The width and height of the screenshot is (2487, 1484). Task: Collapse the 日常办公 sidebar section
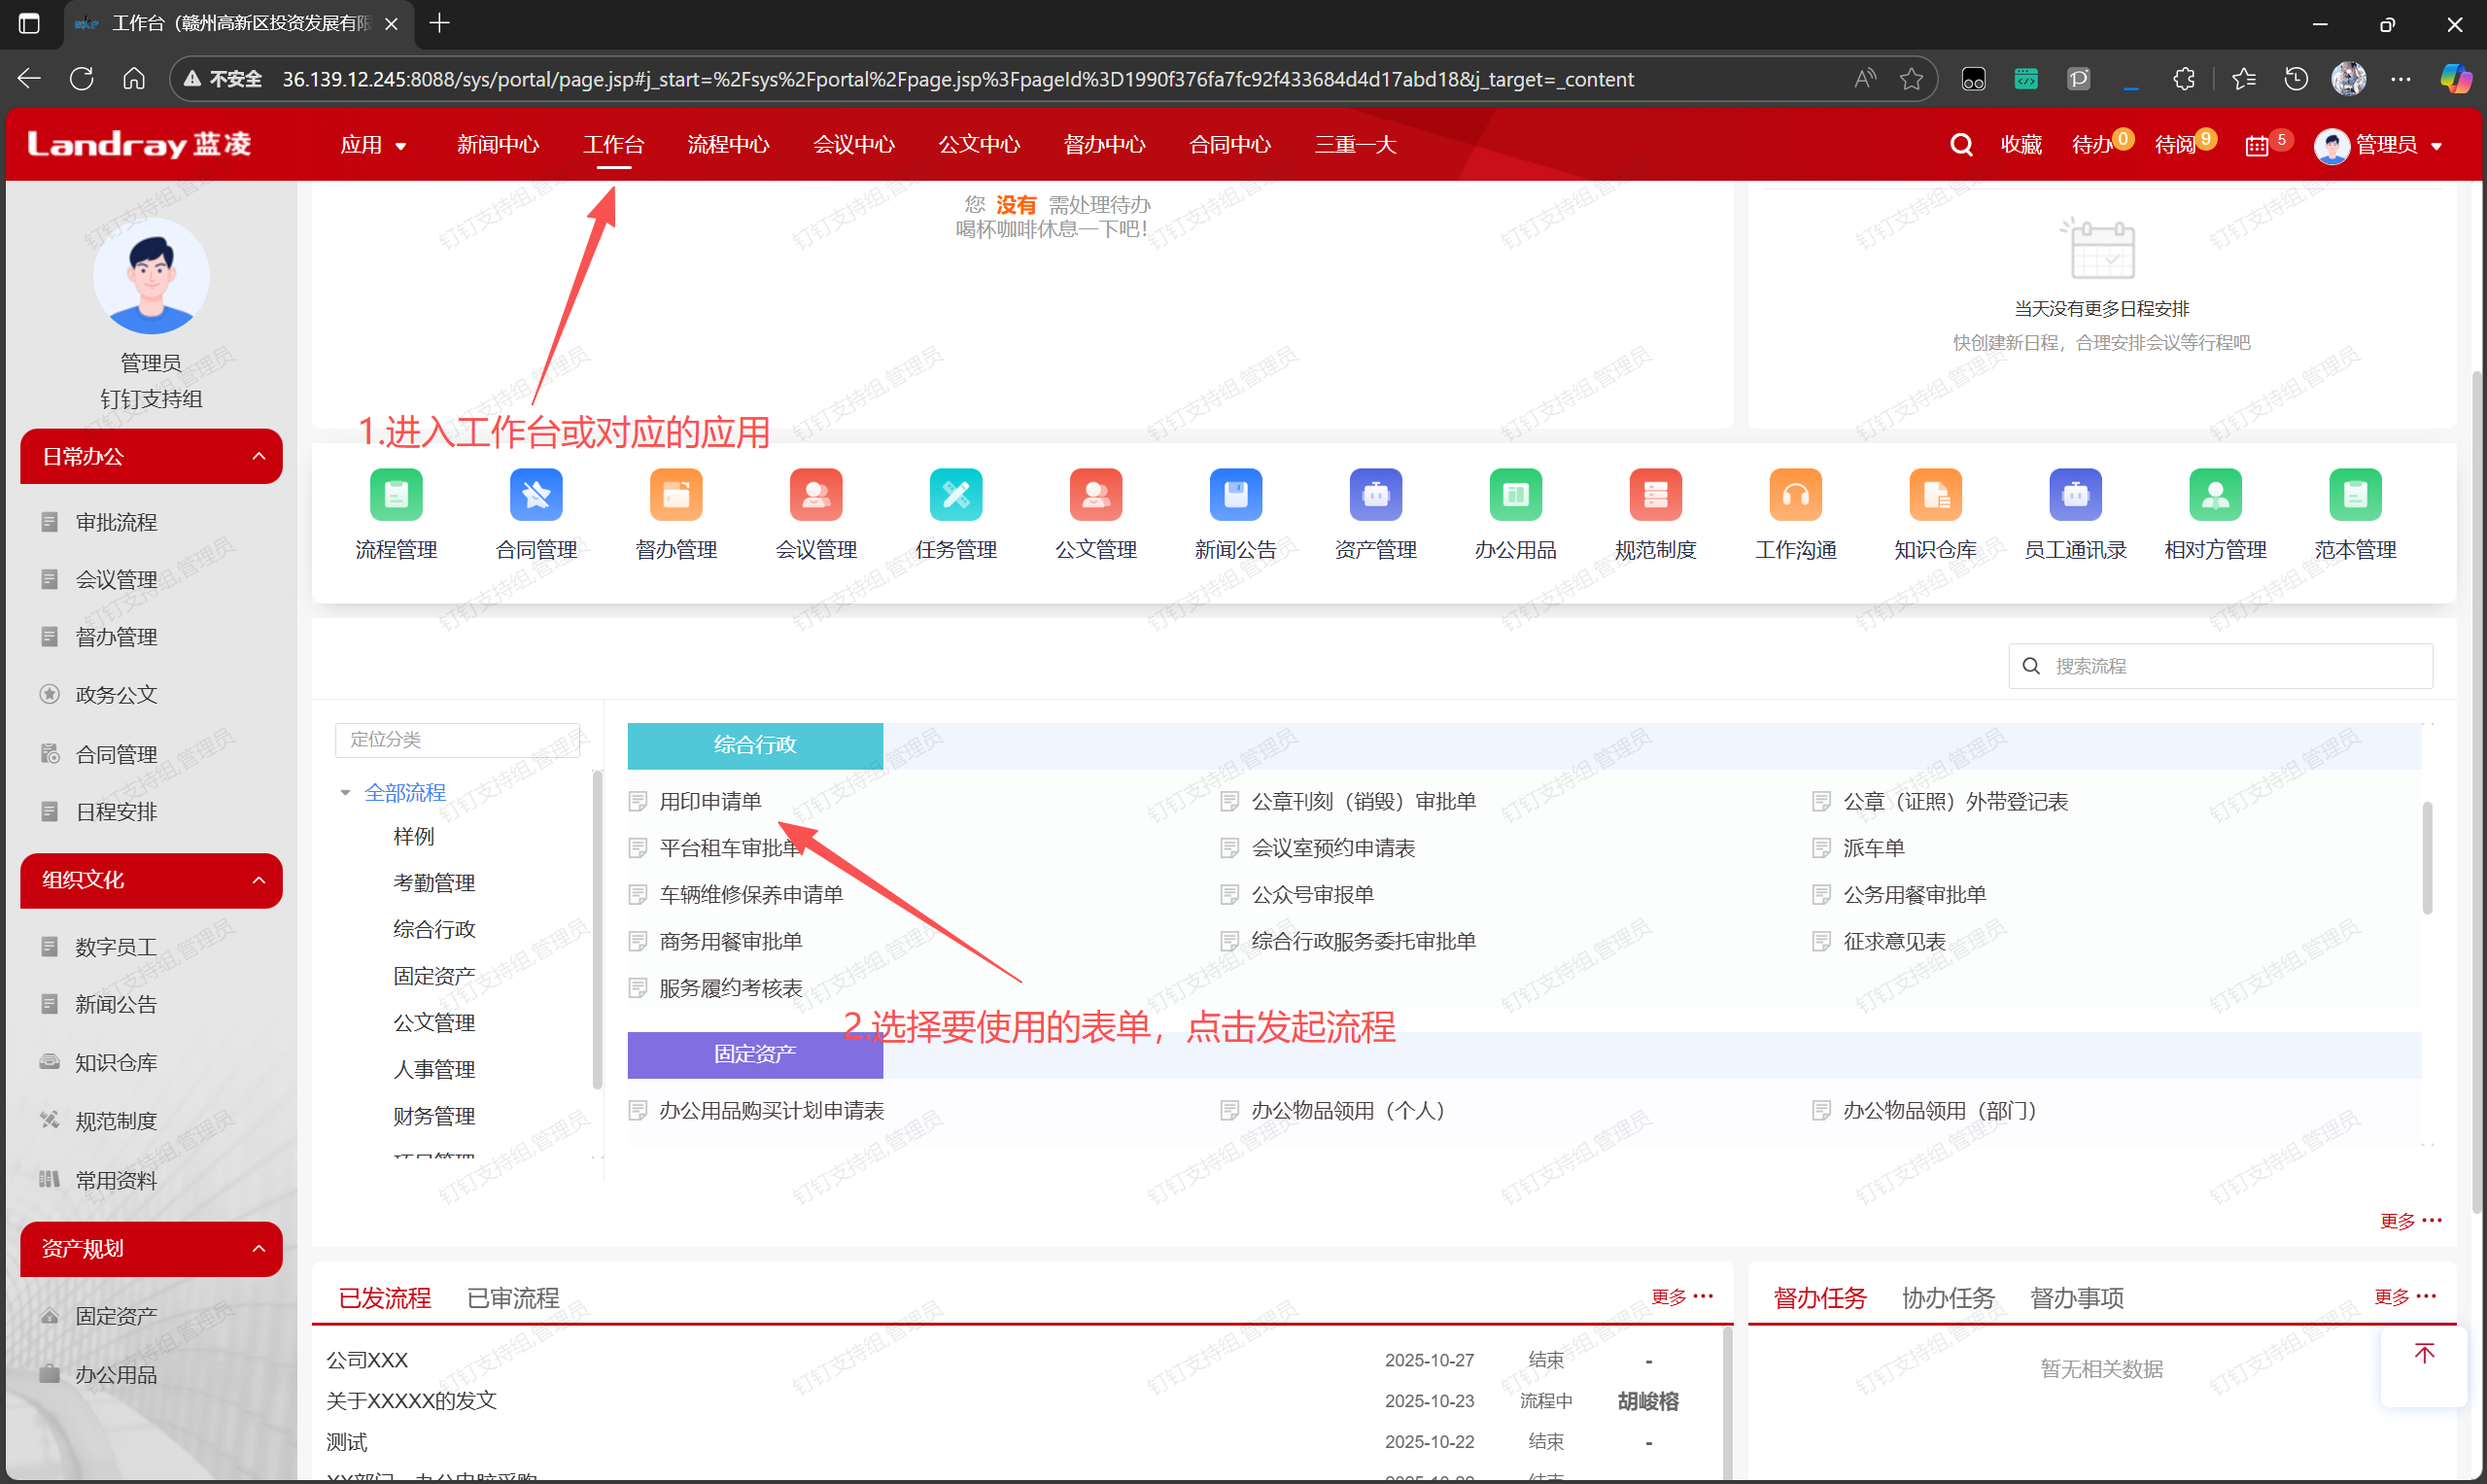click(x=258, y=456)
